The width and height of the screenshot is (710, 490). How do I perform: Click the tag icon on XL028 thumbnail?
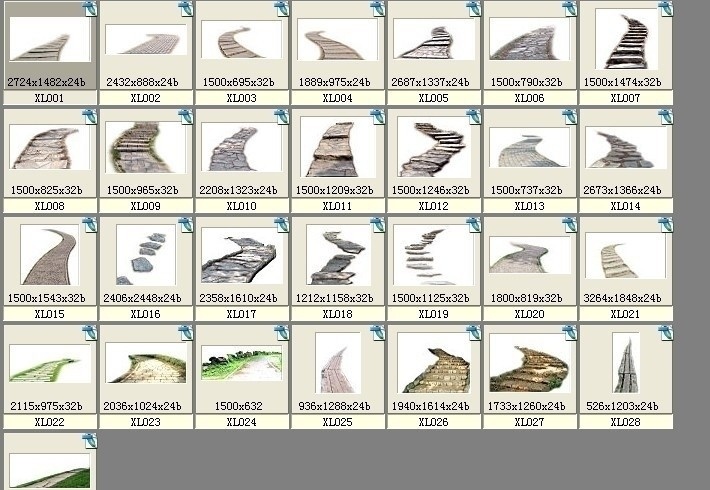pyautogui.click(x=666, y=332)
